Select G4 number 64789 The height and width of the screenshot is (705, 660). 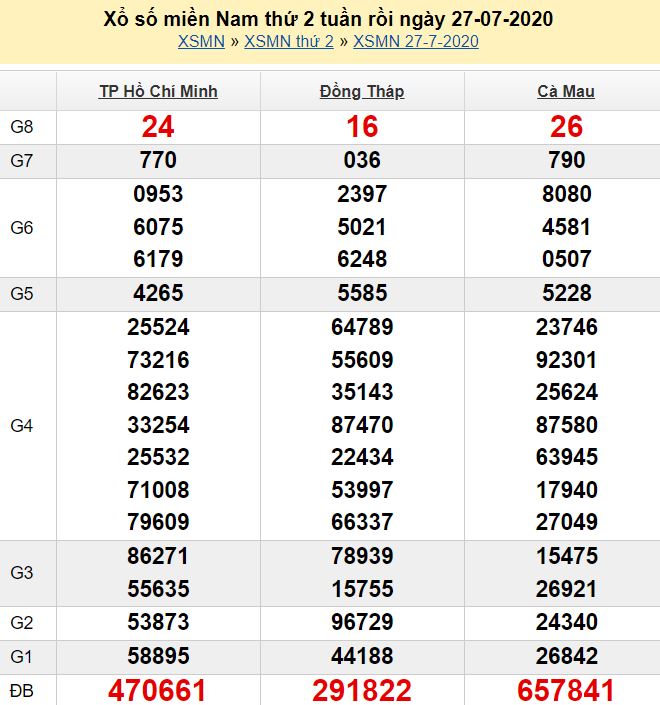(x=362, y=327)
